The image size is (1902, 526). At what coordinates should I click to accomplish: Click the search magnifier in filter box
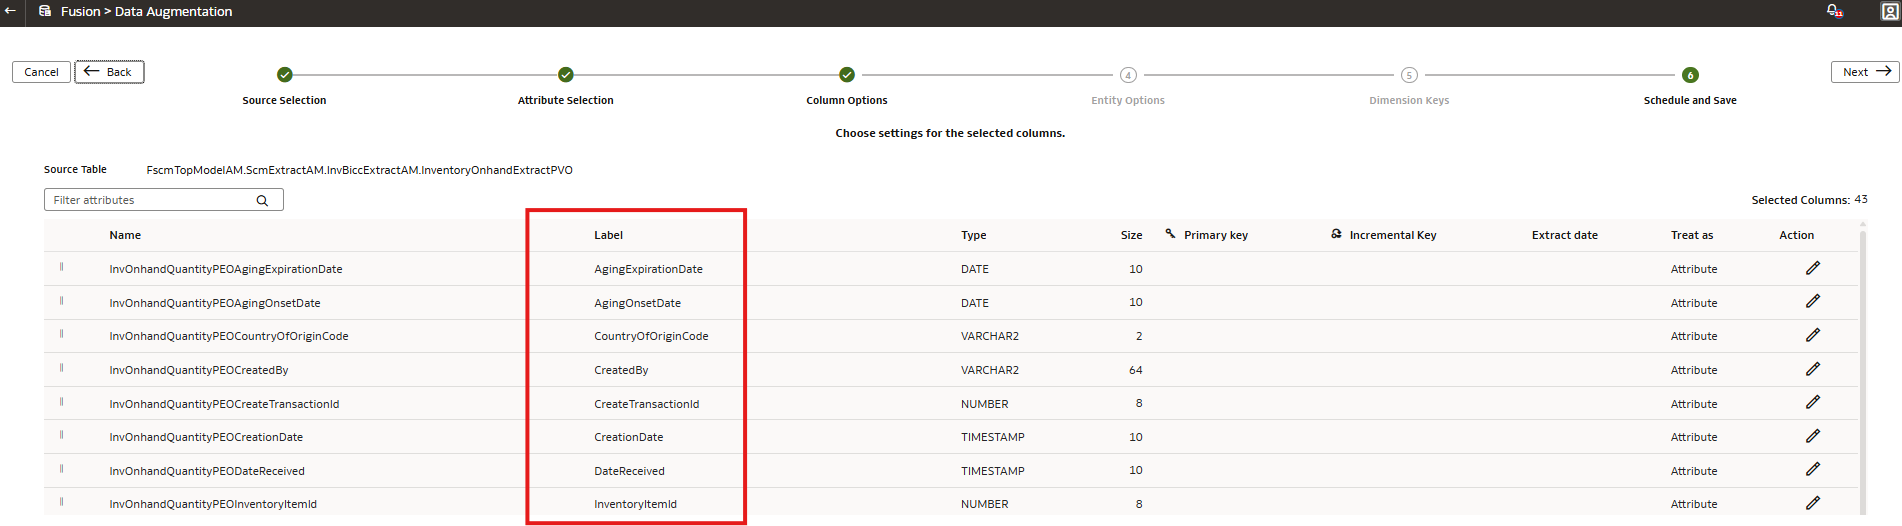point(262,200)
